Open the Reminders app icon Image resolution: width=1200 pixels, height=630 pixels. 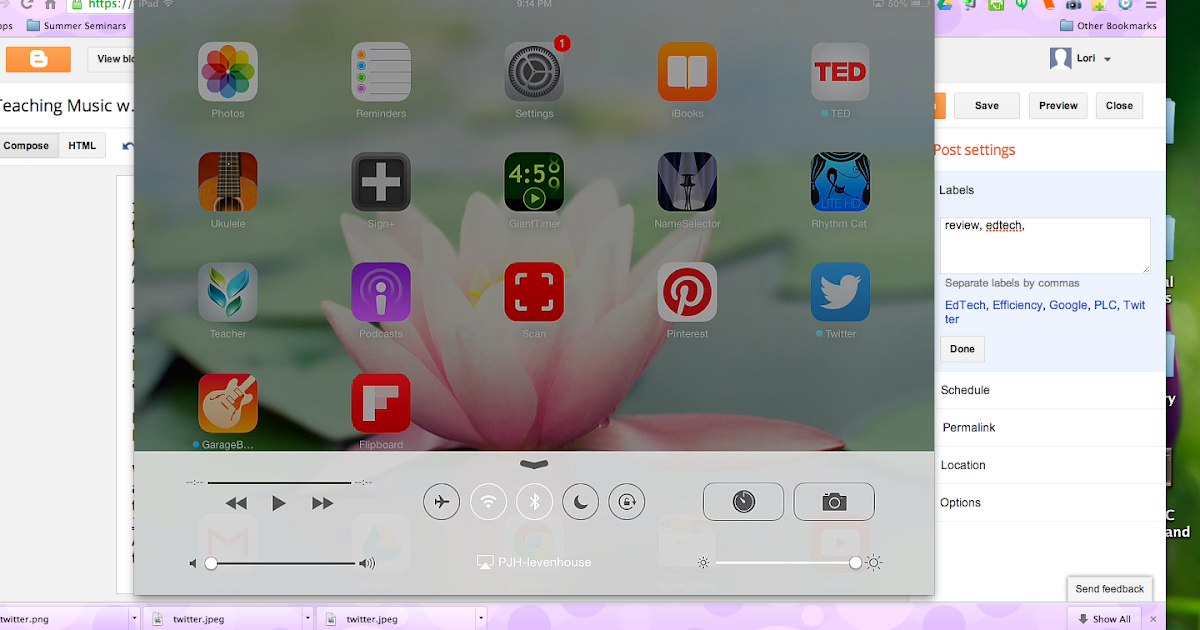pos(381,72)
